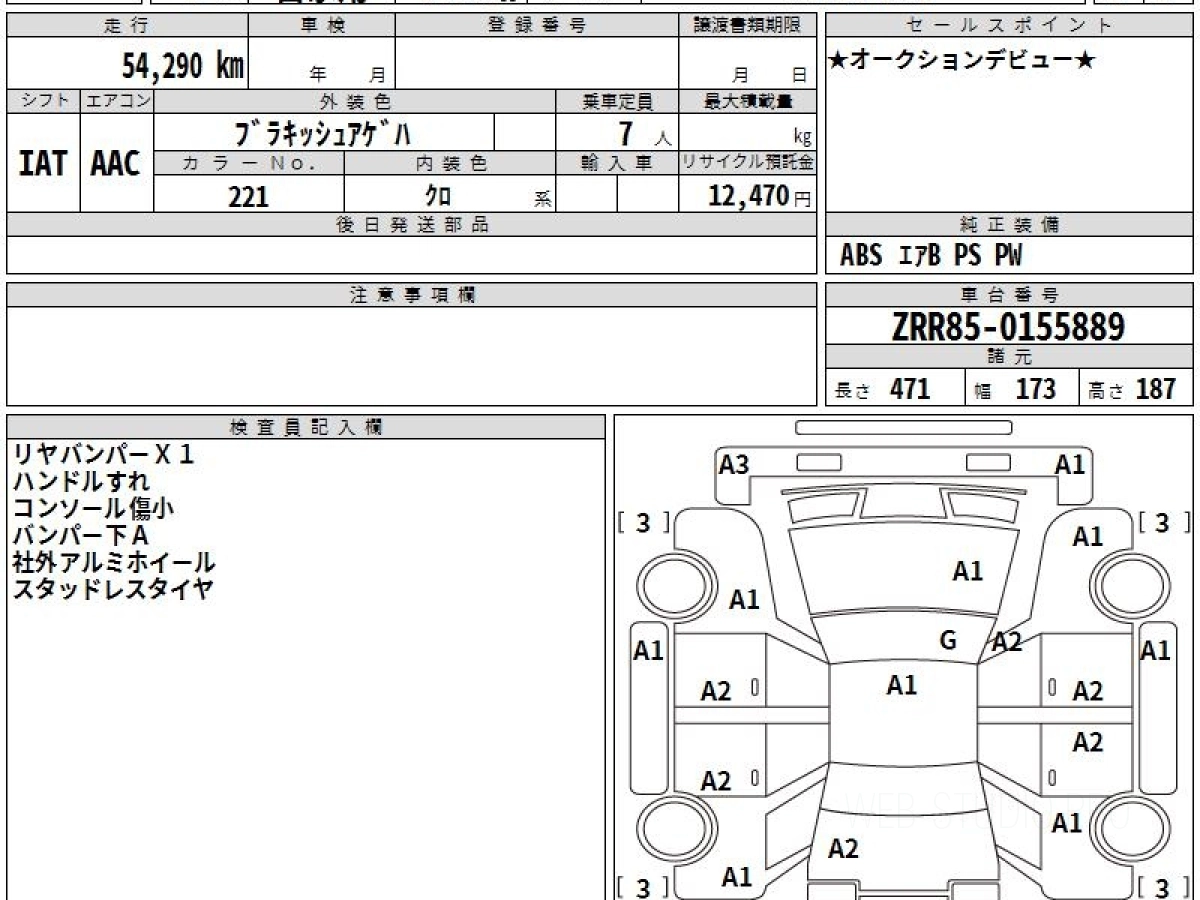
Task: Click the ★オークションデビュー★ sales point text
Action: click(x=962, y=61)
